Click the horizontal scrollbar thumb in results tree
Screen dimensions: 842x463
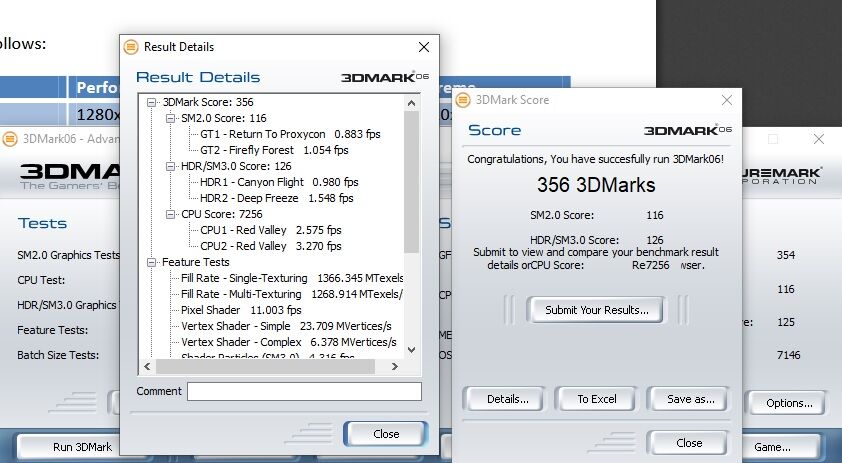click(x=265, y=366)
